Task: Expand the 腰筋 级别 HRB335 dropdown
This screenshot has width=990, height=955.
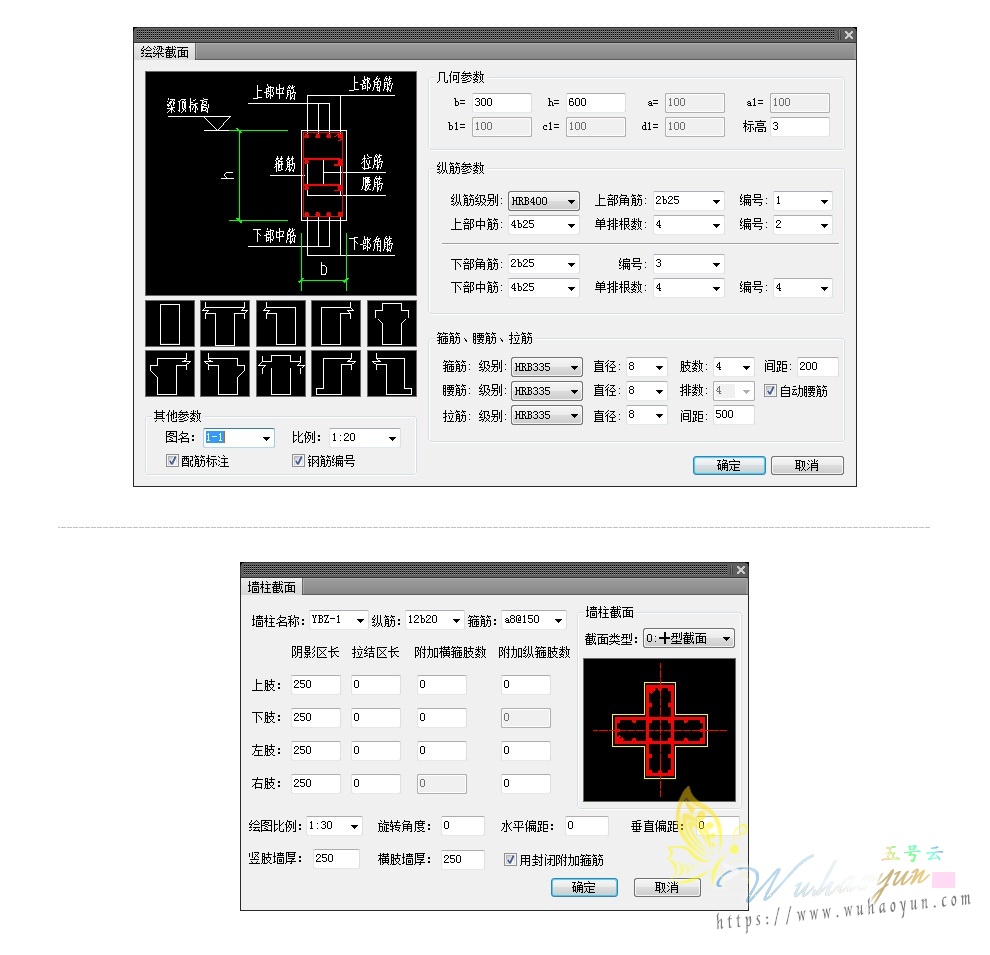Action: coord(547,391)
